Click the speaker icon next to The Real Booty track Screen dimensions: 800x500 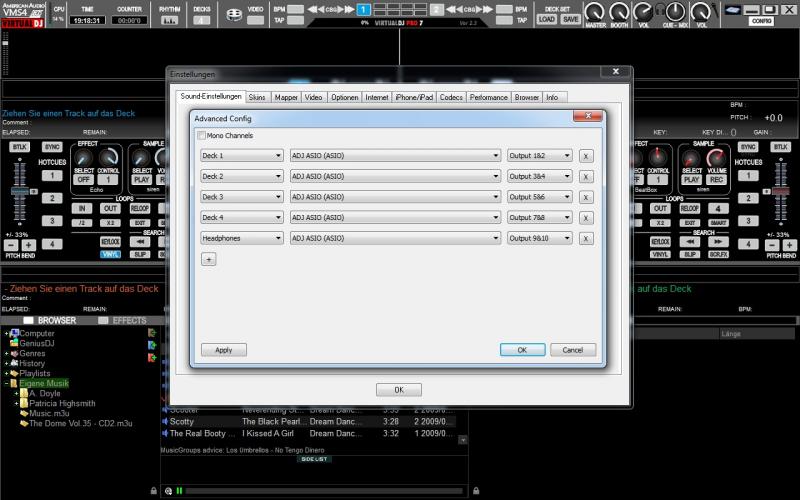[165, 433]
